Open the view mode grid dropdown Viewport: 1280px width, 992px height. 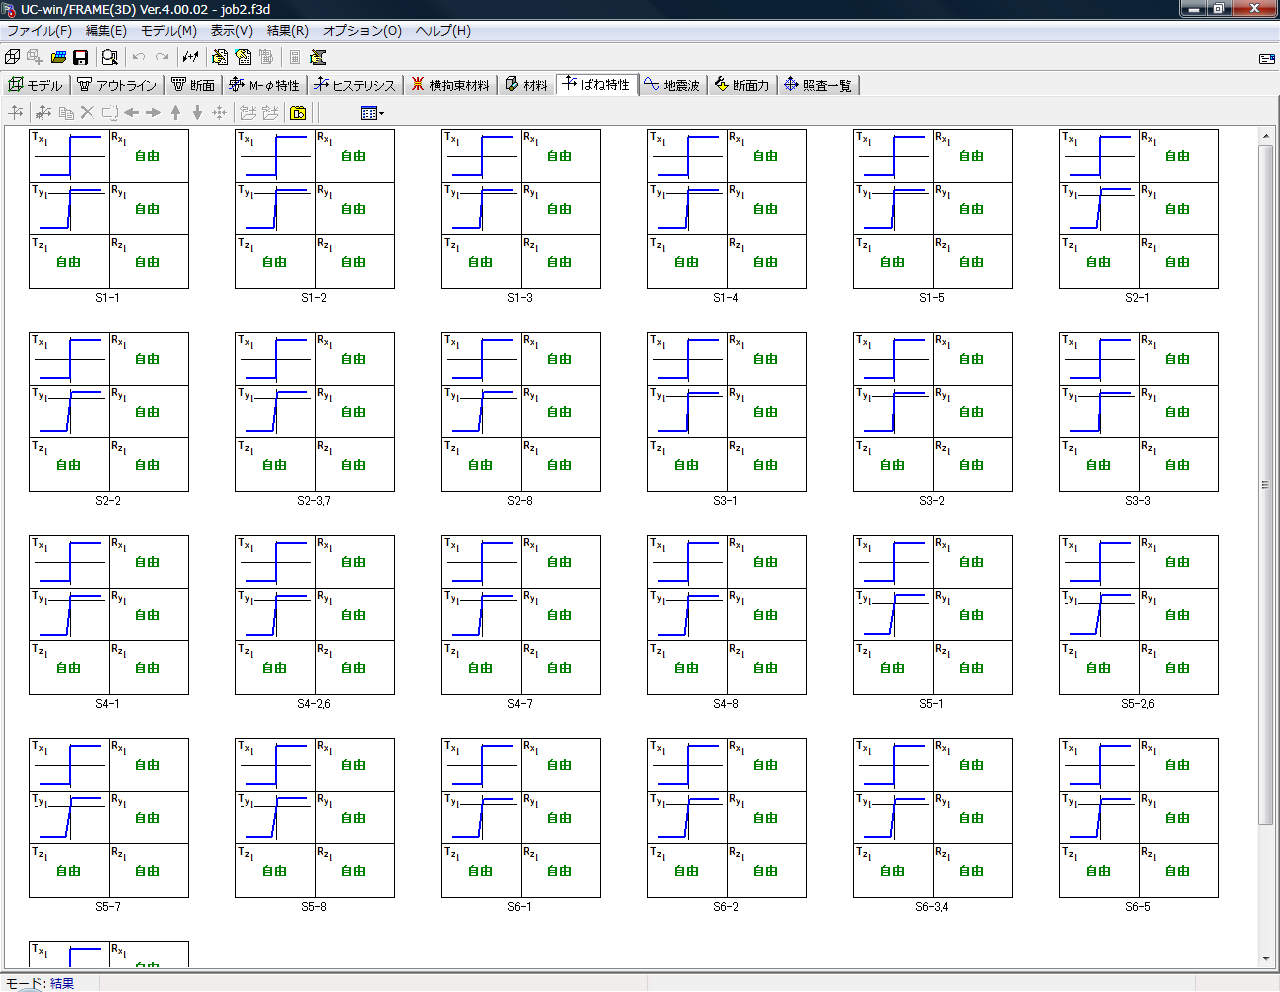pos(372,113)
